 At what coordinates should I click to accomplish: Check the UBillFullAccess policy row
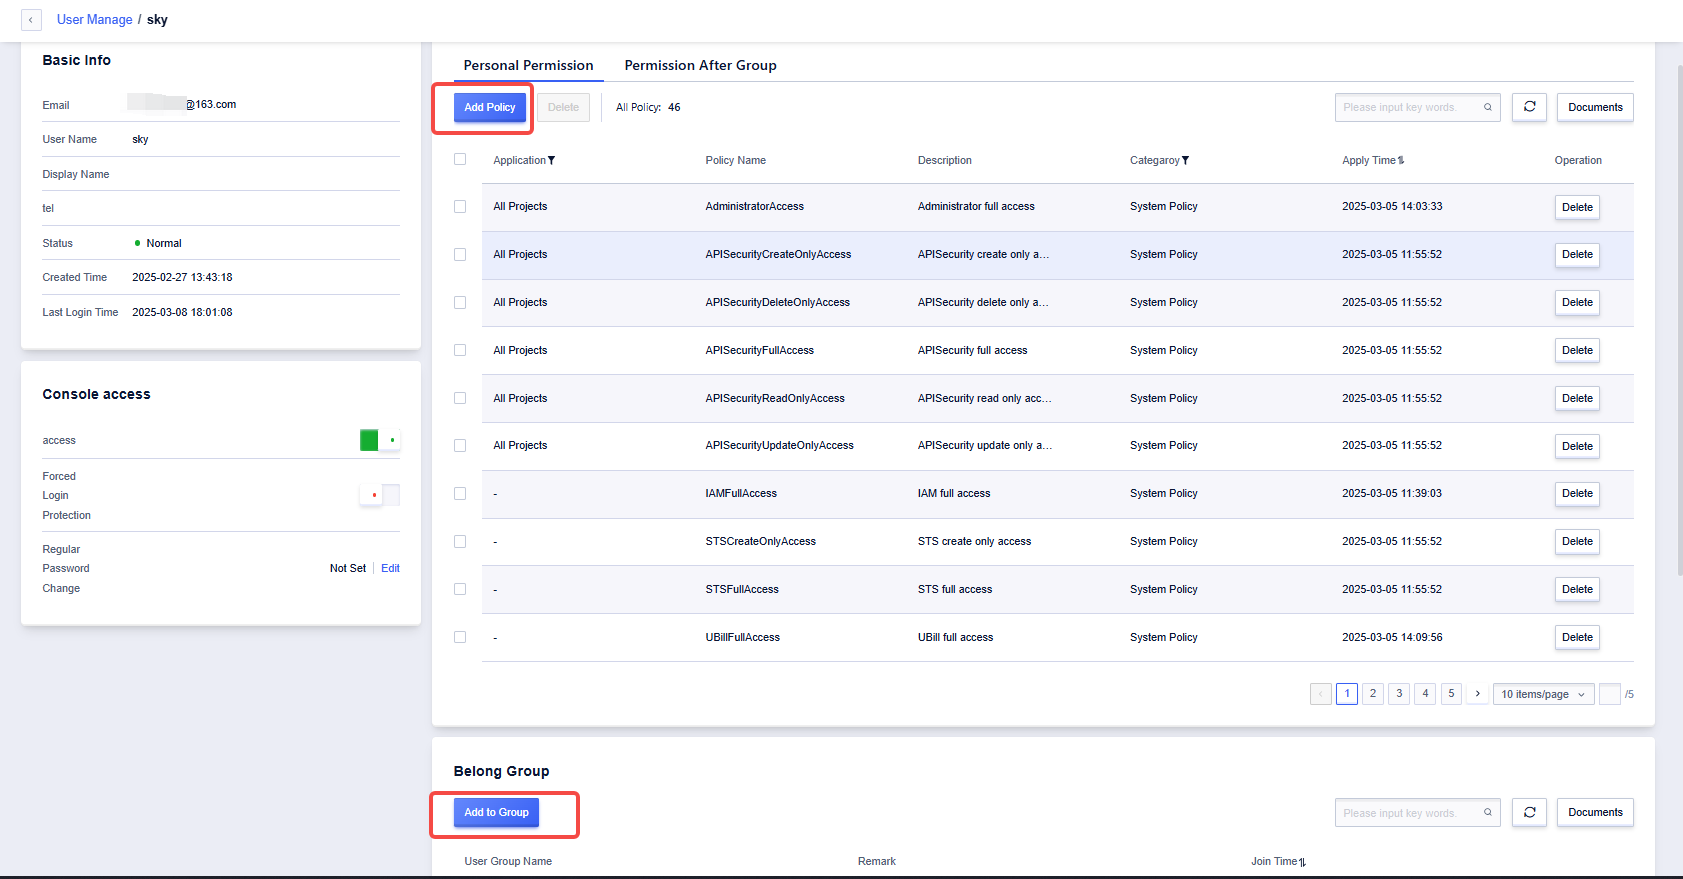click(x=460, y=637)
